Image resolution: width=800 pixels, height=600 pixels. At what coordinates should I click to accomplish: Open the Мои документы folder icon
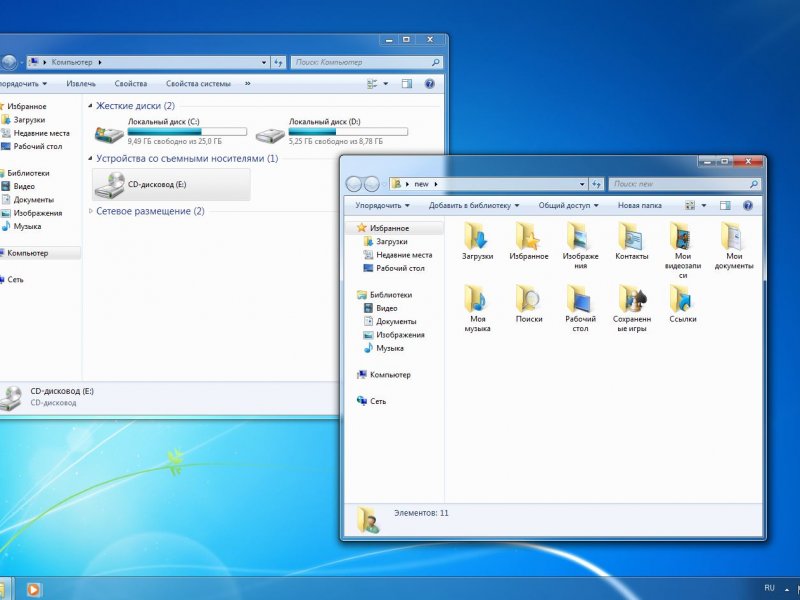point(733,236)
